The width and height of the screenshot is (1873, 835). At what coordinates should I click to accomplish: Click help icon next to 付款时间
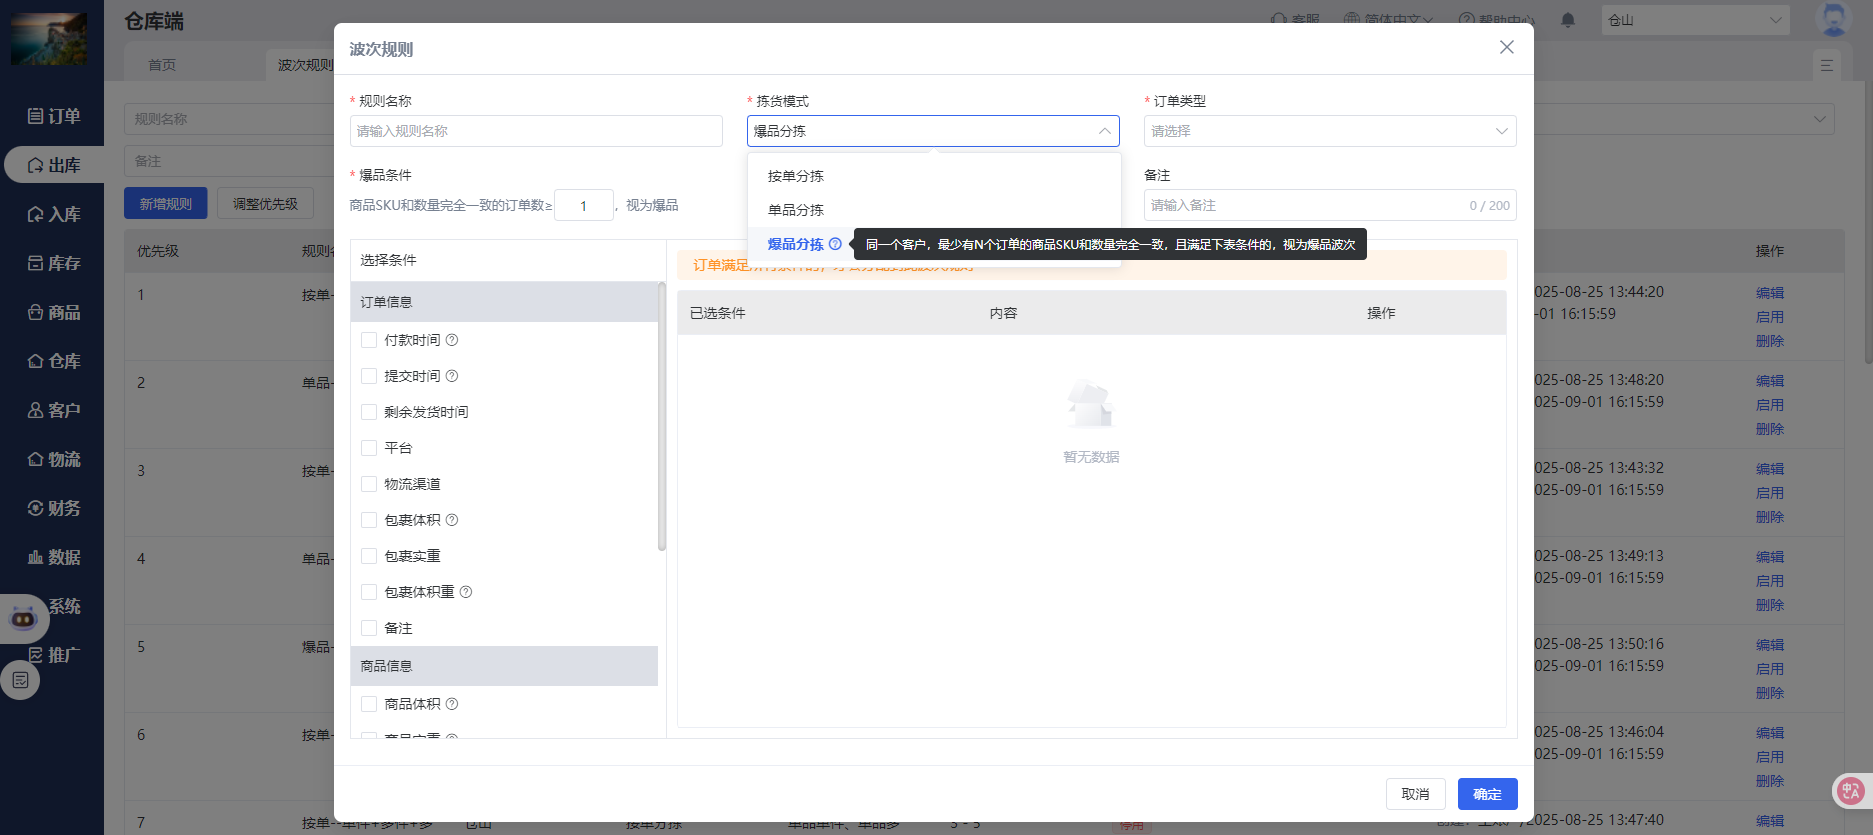[x=452, y=340]
